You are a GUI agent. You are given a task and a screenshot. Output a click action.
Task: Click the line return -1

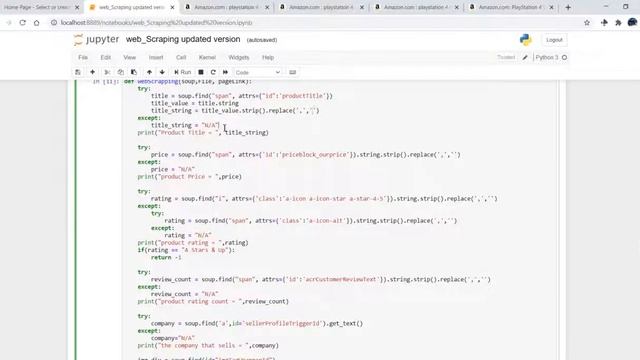coord(166,258)
